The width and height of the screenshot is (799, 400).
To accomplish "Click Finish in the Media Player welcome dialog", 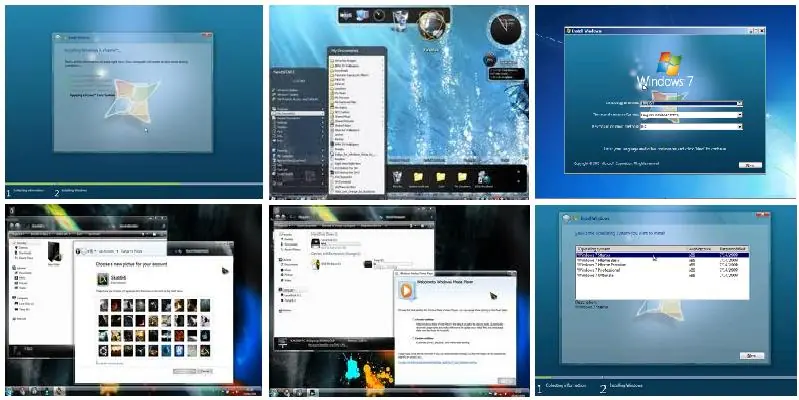I will pyautogui.click(x=506, y=381).
